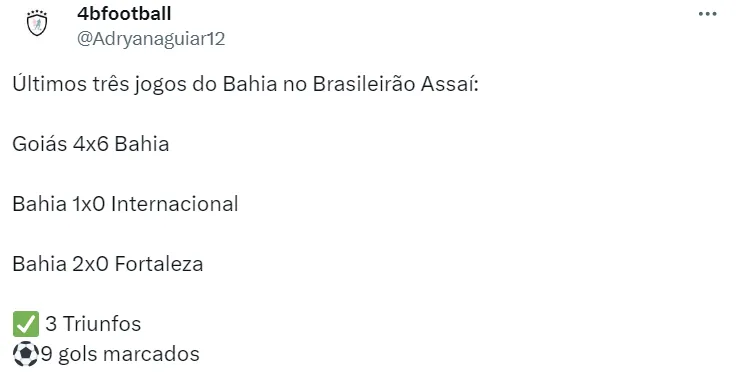
Task: Click the word 'Goiás' in the tweet
Action: (x=40, y=144)
